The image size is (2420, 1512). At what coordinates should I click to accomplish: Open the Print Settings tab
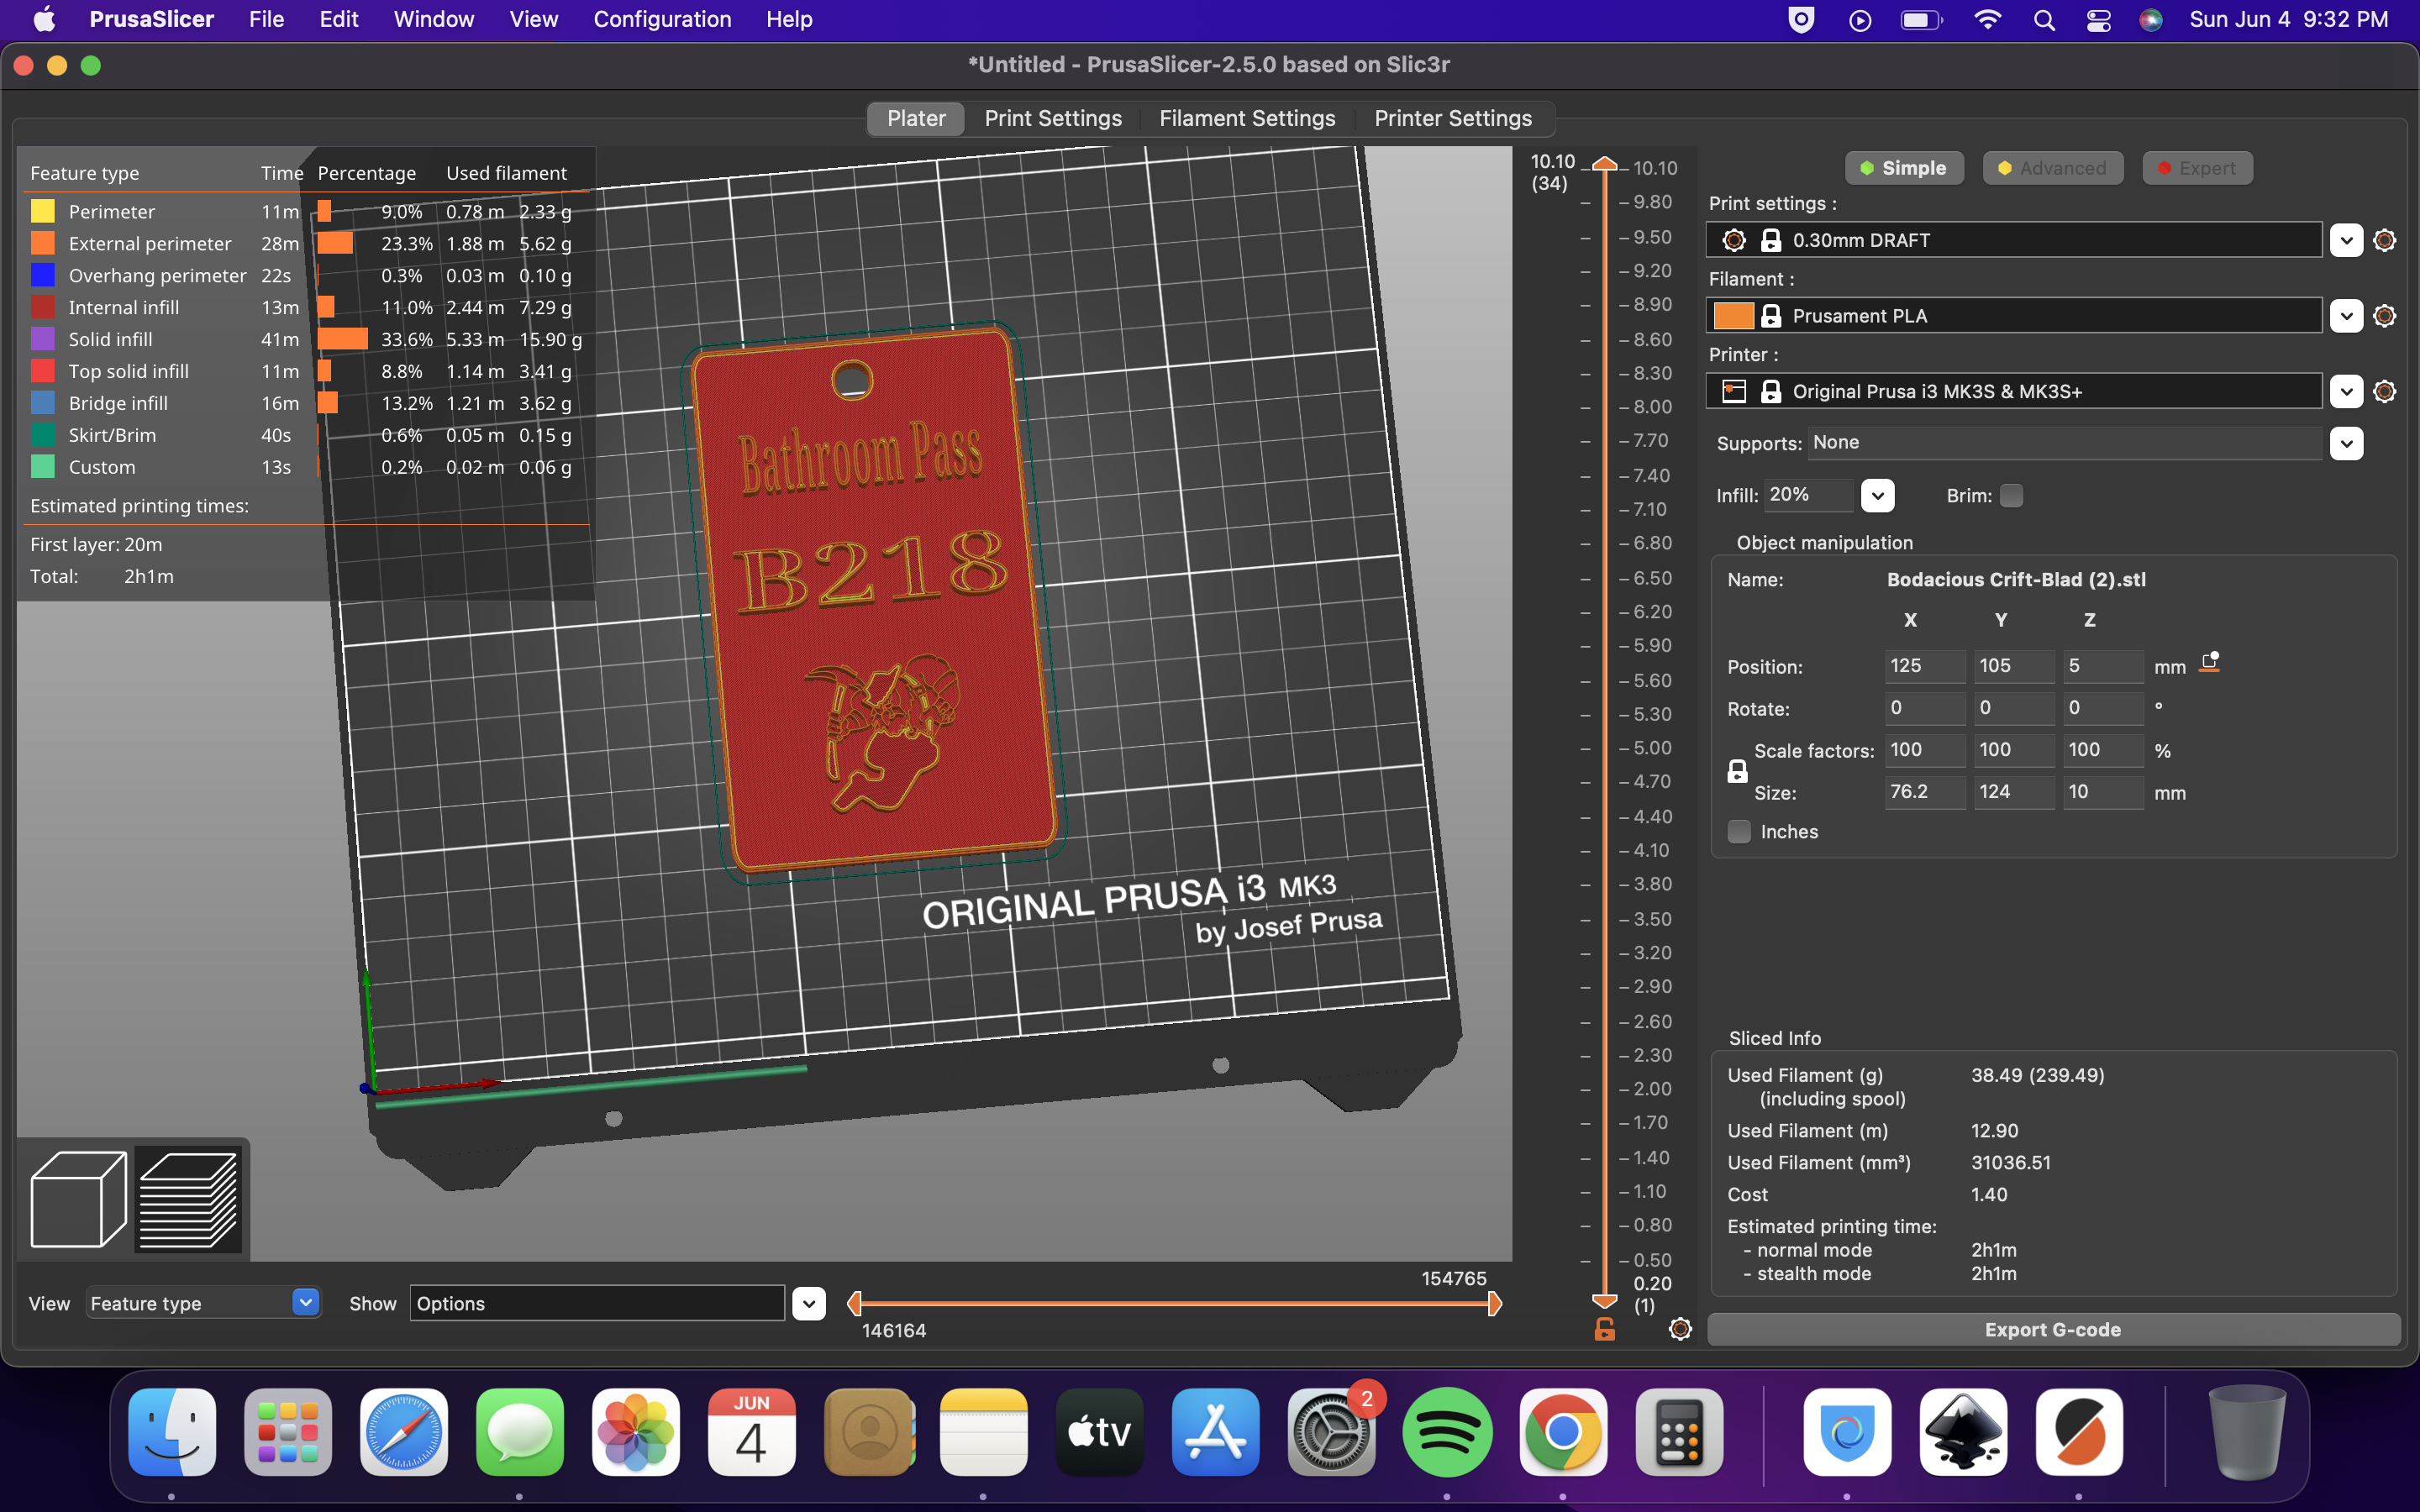point(1053,118)
